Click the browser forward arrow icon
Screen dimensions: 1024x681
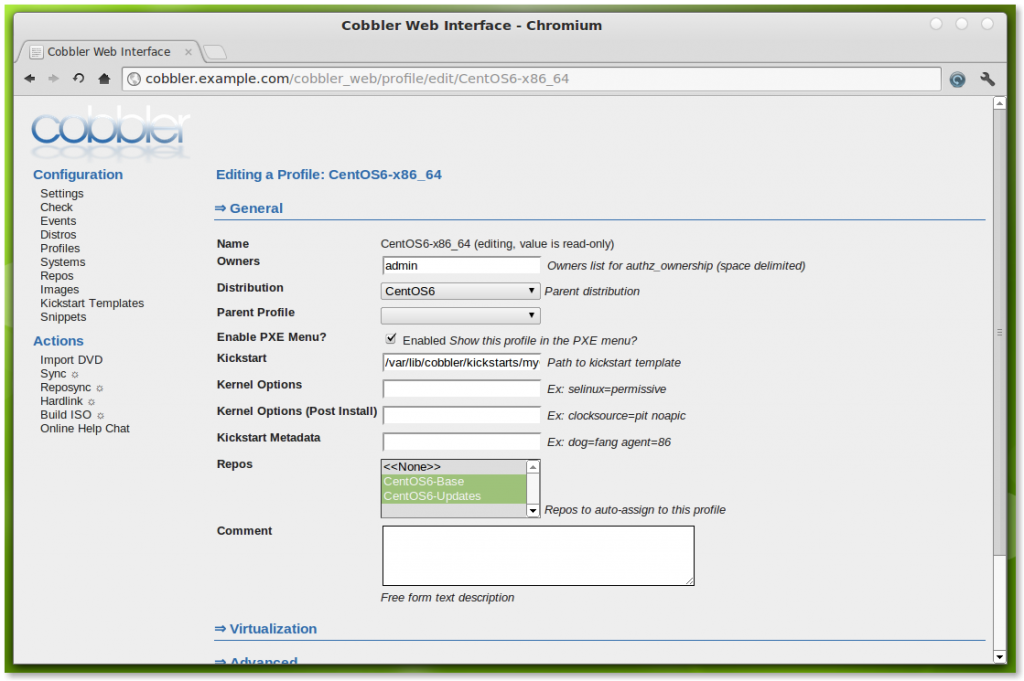coord(54,79)
